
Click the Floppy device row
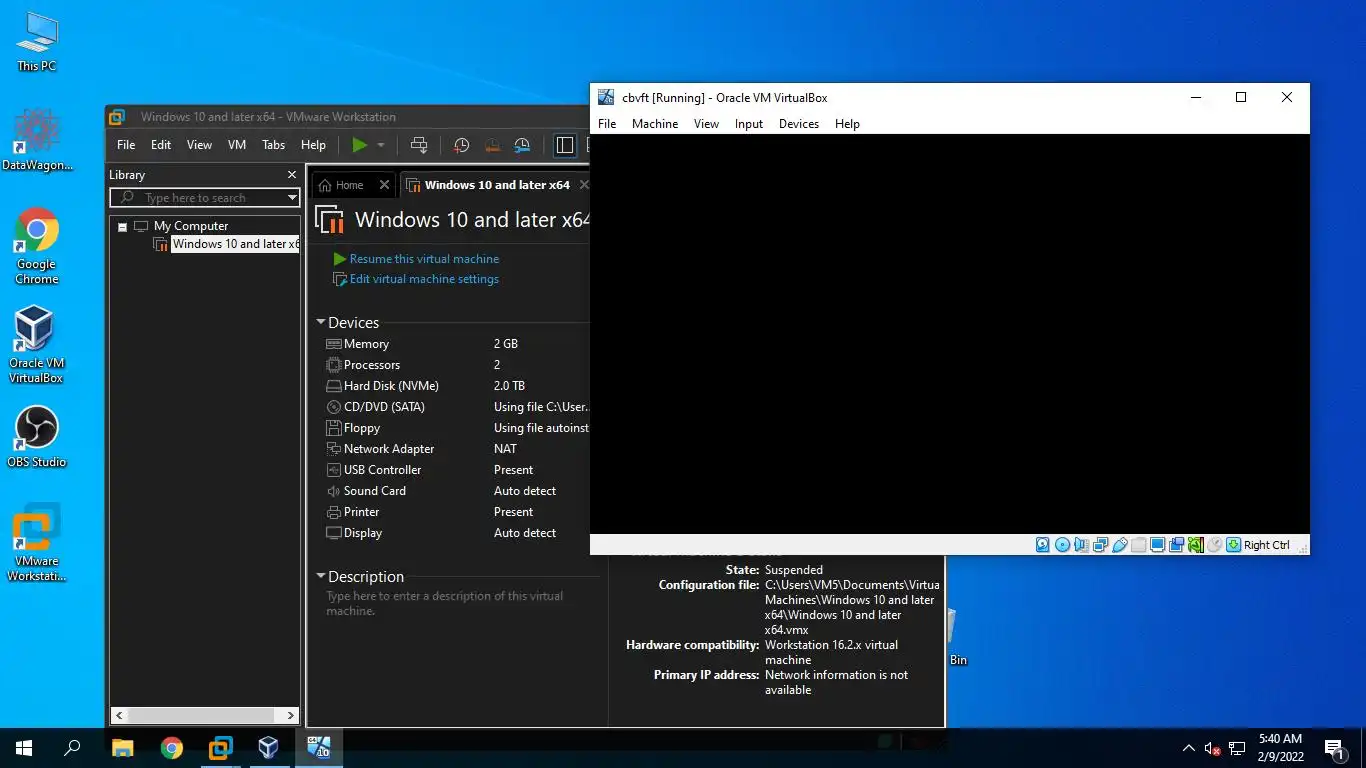point(458,428)
